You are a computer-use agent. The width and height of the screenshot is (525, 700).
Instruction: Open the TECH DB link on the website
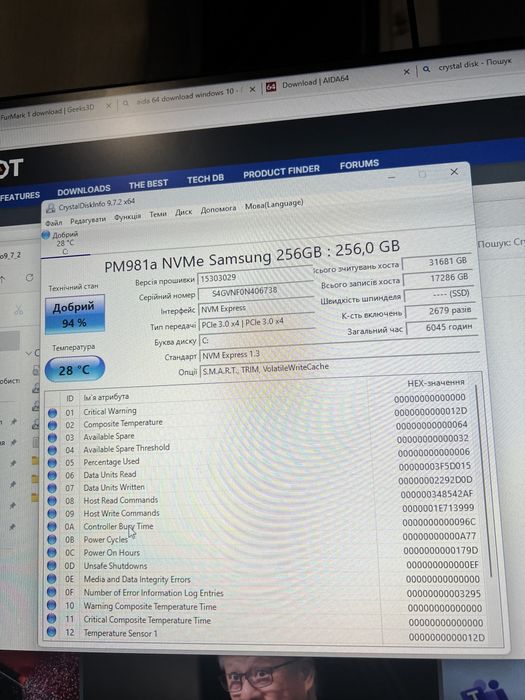coord(205,179)
